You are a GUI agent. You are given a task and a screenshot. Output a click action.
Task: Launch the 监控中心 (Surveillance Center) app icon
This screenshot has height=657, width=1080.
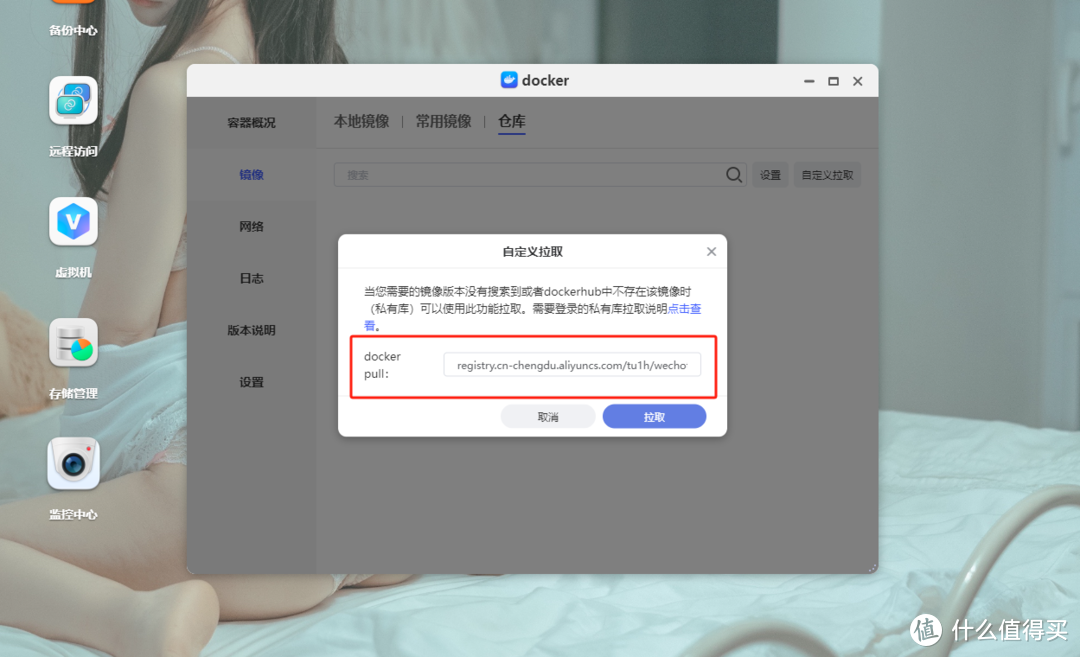(72, 463)
